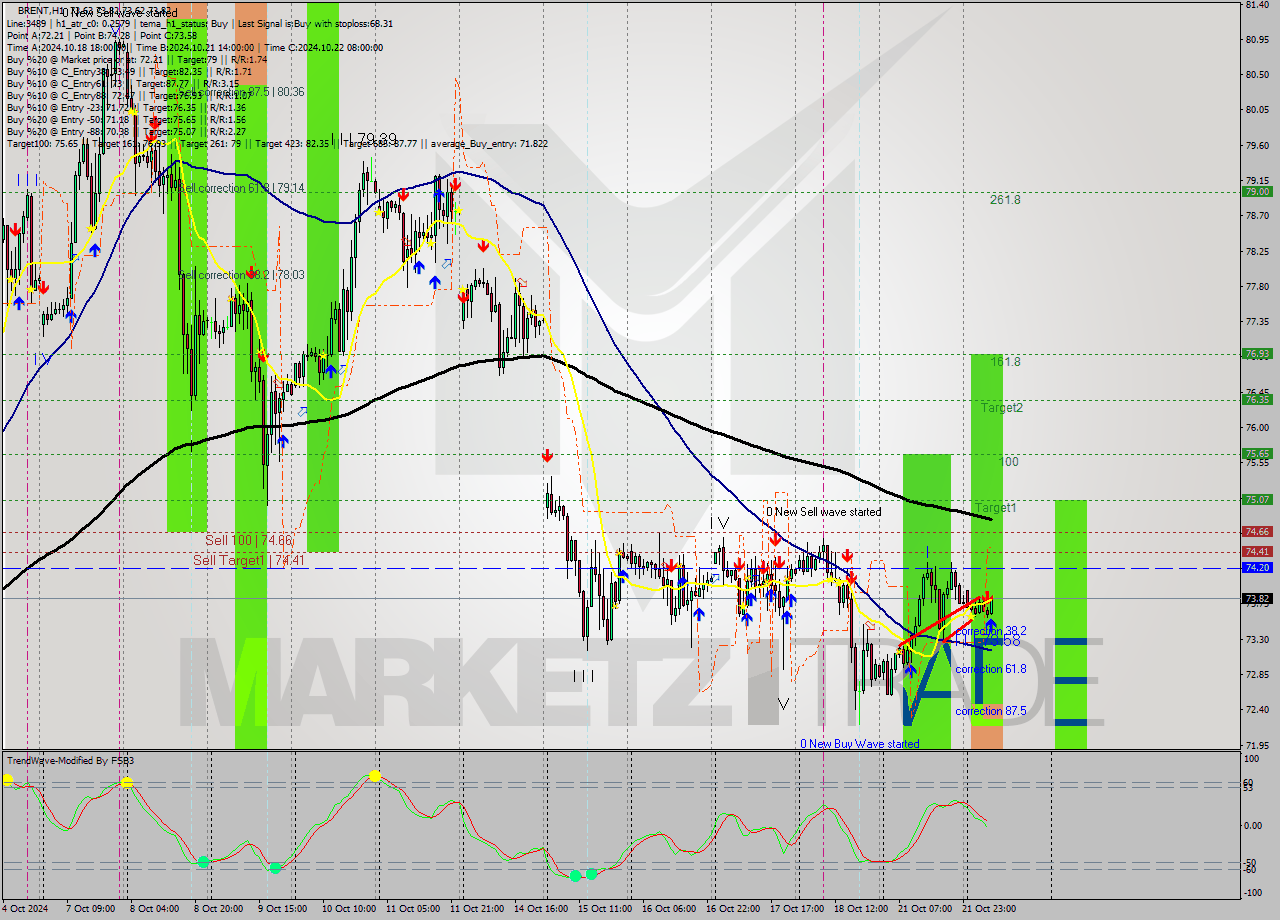The height and width of the screenshot is (920, 1280).
Task: Click the '7 Oct 09:00' time label
Action: point(90,908)
